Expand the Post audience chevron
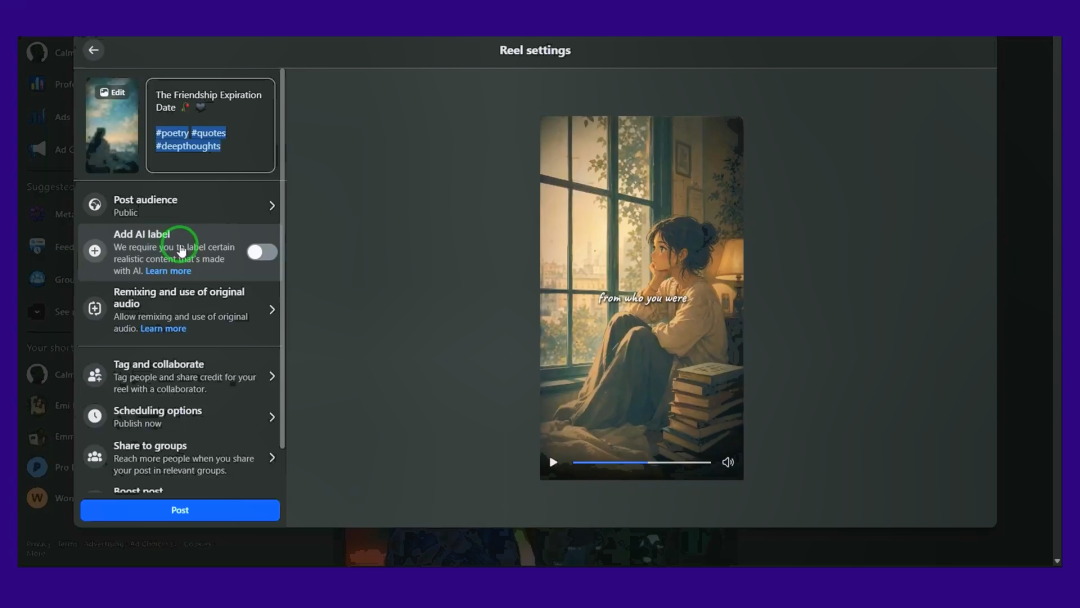Viewport: 1080px width, 608px height. click(272, 206)
